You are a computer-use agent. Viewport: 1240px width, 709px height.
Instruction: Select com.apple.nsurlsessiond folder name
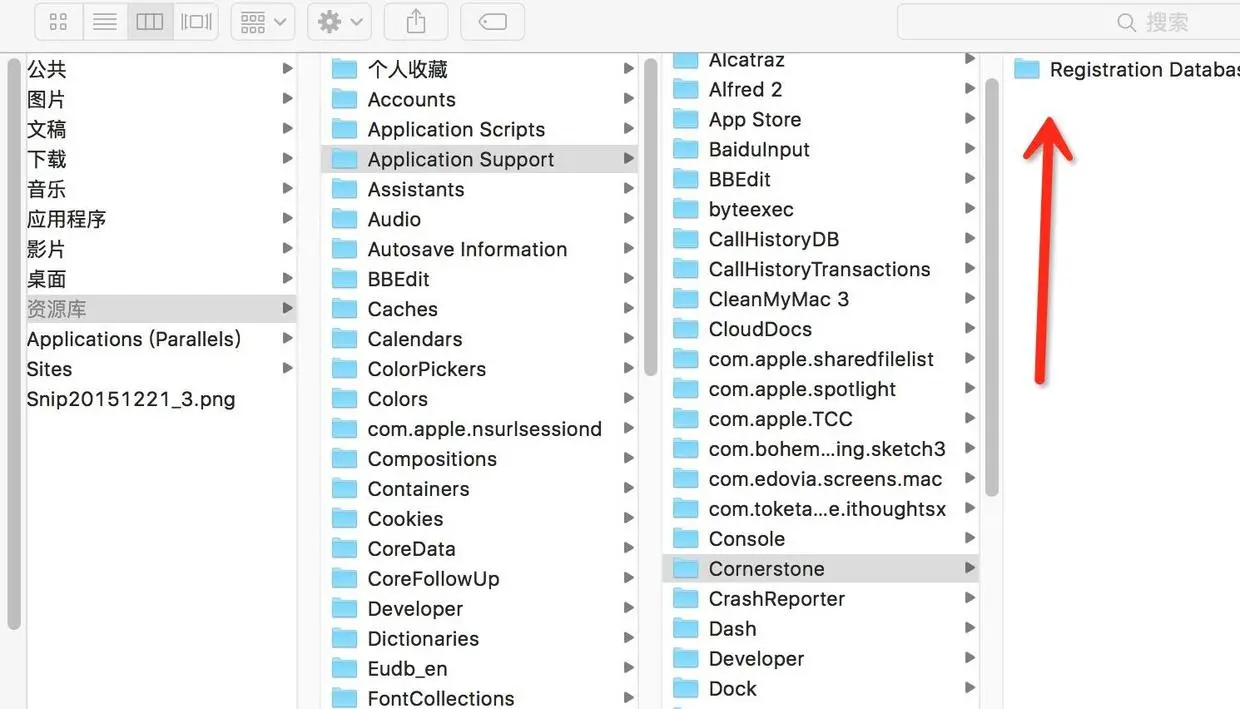pos(485,429)
